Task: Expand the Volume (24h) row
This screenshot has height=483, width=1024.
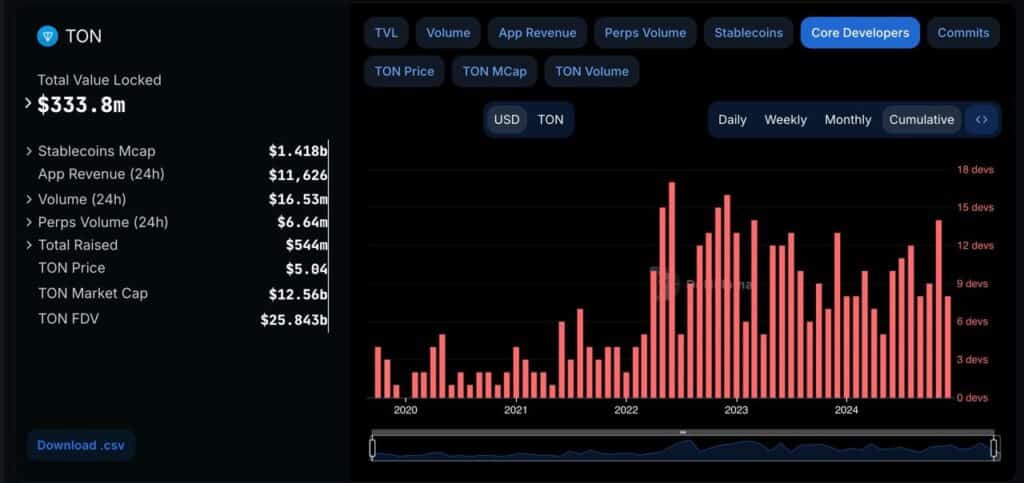Action: 29,199
